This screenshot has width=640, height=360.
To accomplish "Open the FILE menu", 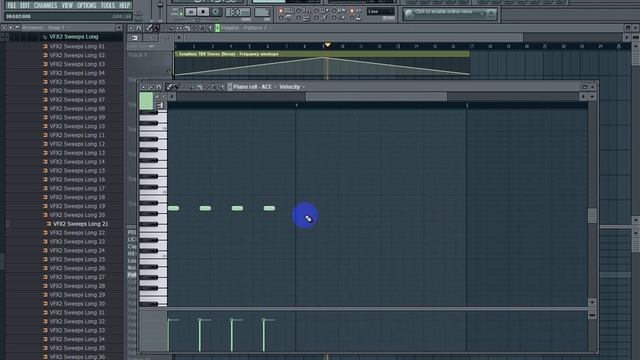I will point(11,5).
